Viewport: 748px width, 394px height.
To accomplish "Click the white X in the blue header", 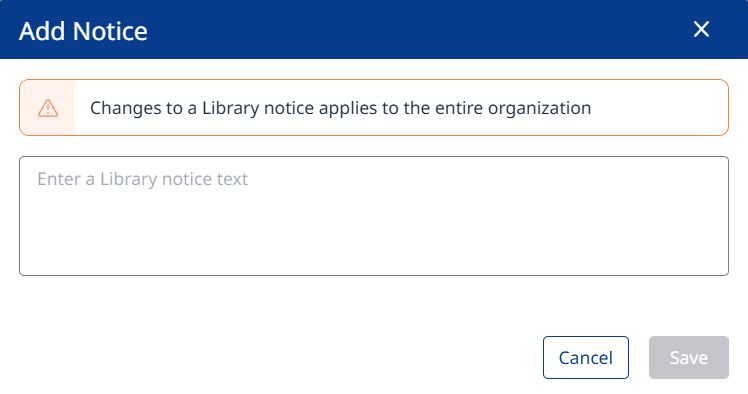I will coord(701,29).
